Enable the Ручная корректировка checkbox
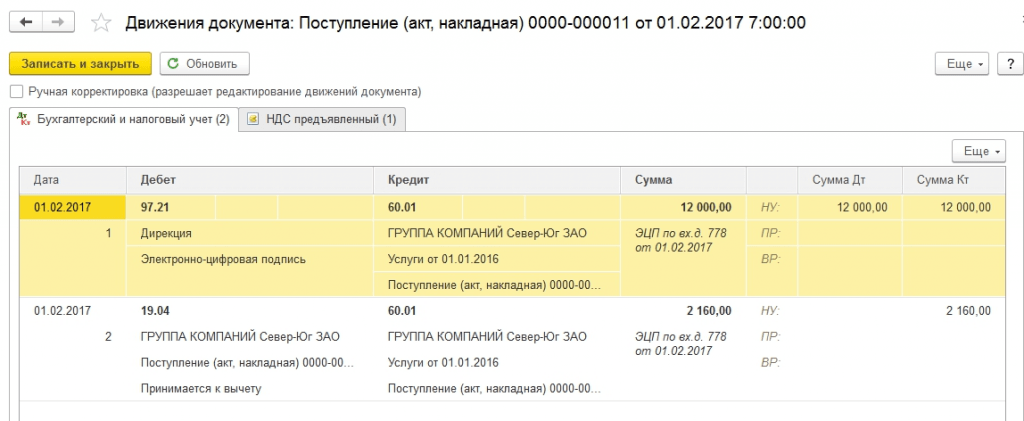1024x421 pixels. [15, 91]
